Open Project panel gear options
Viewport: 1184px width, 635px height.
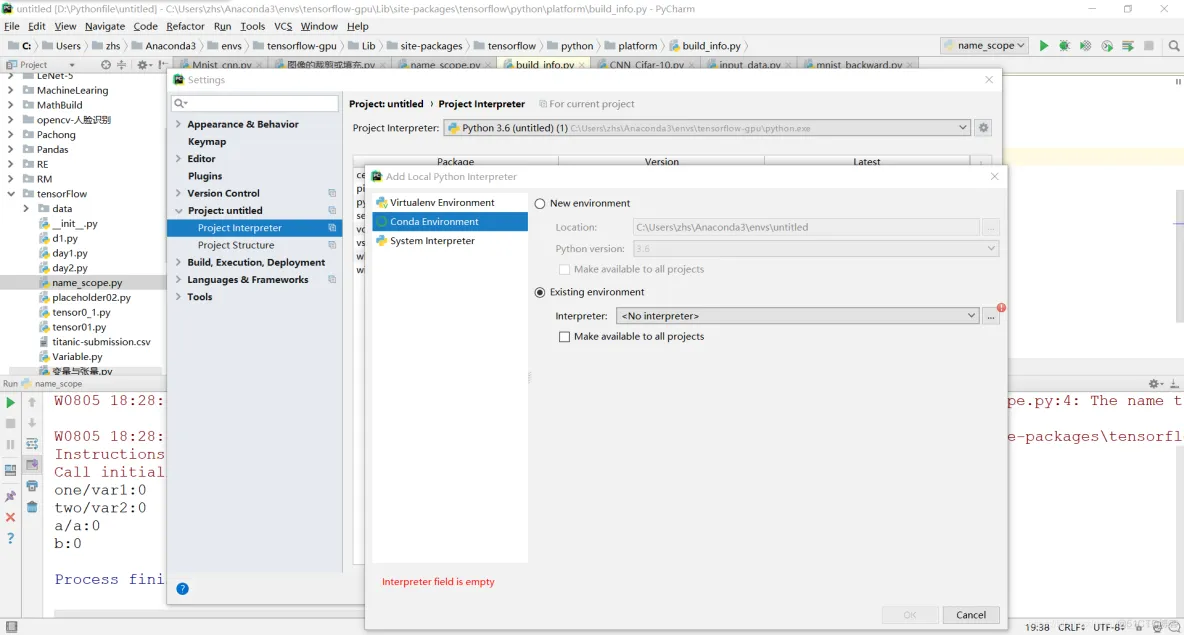(143, 65)
